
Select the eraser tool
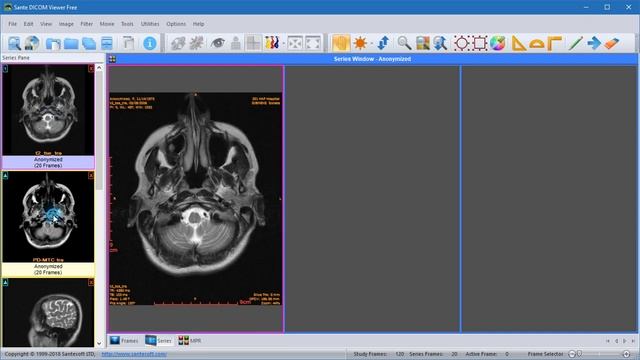pos(612,43)
